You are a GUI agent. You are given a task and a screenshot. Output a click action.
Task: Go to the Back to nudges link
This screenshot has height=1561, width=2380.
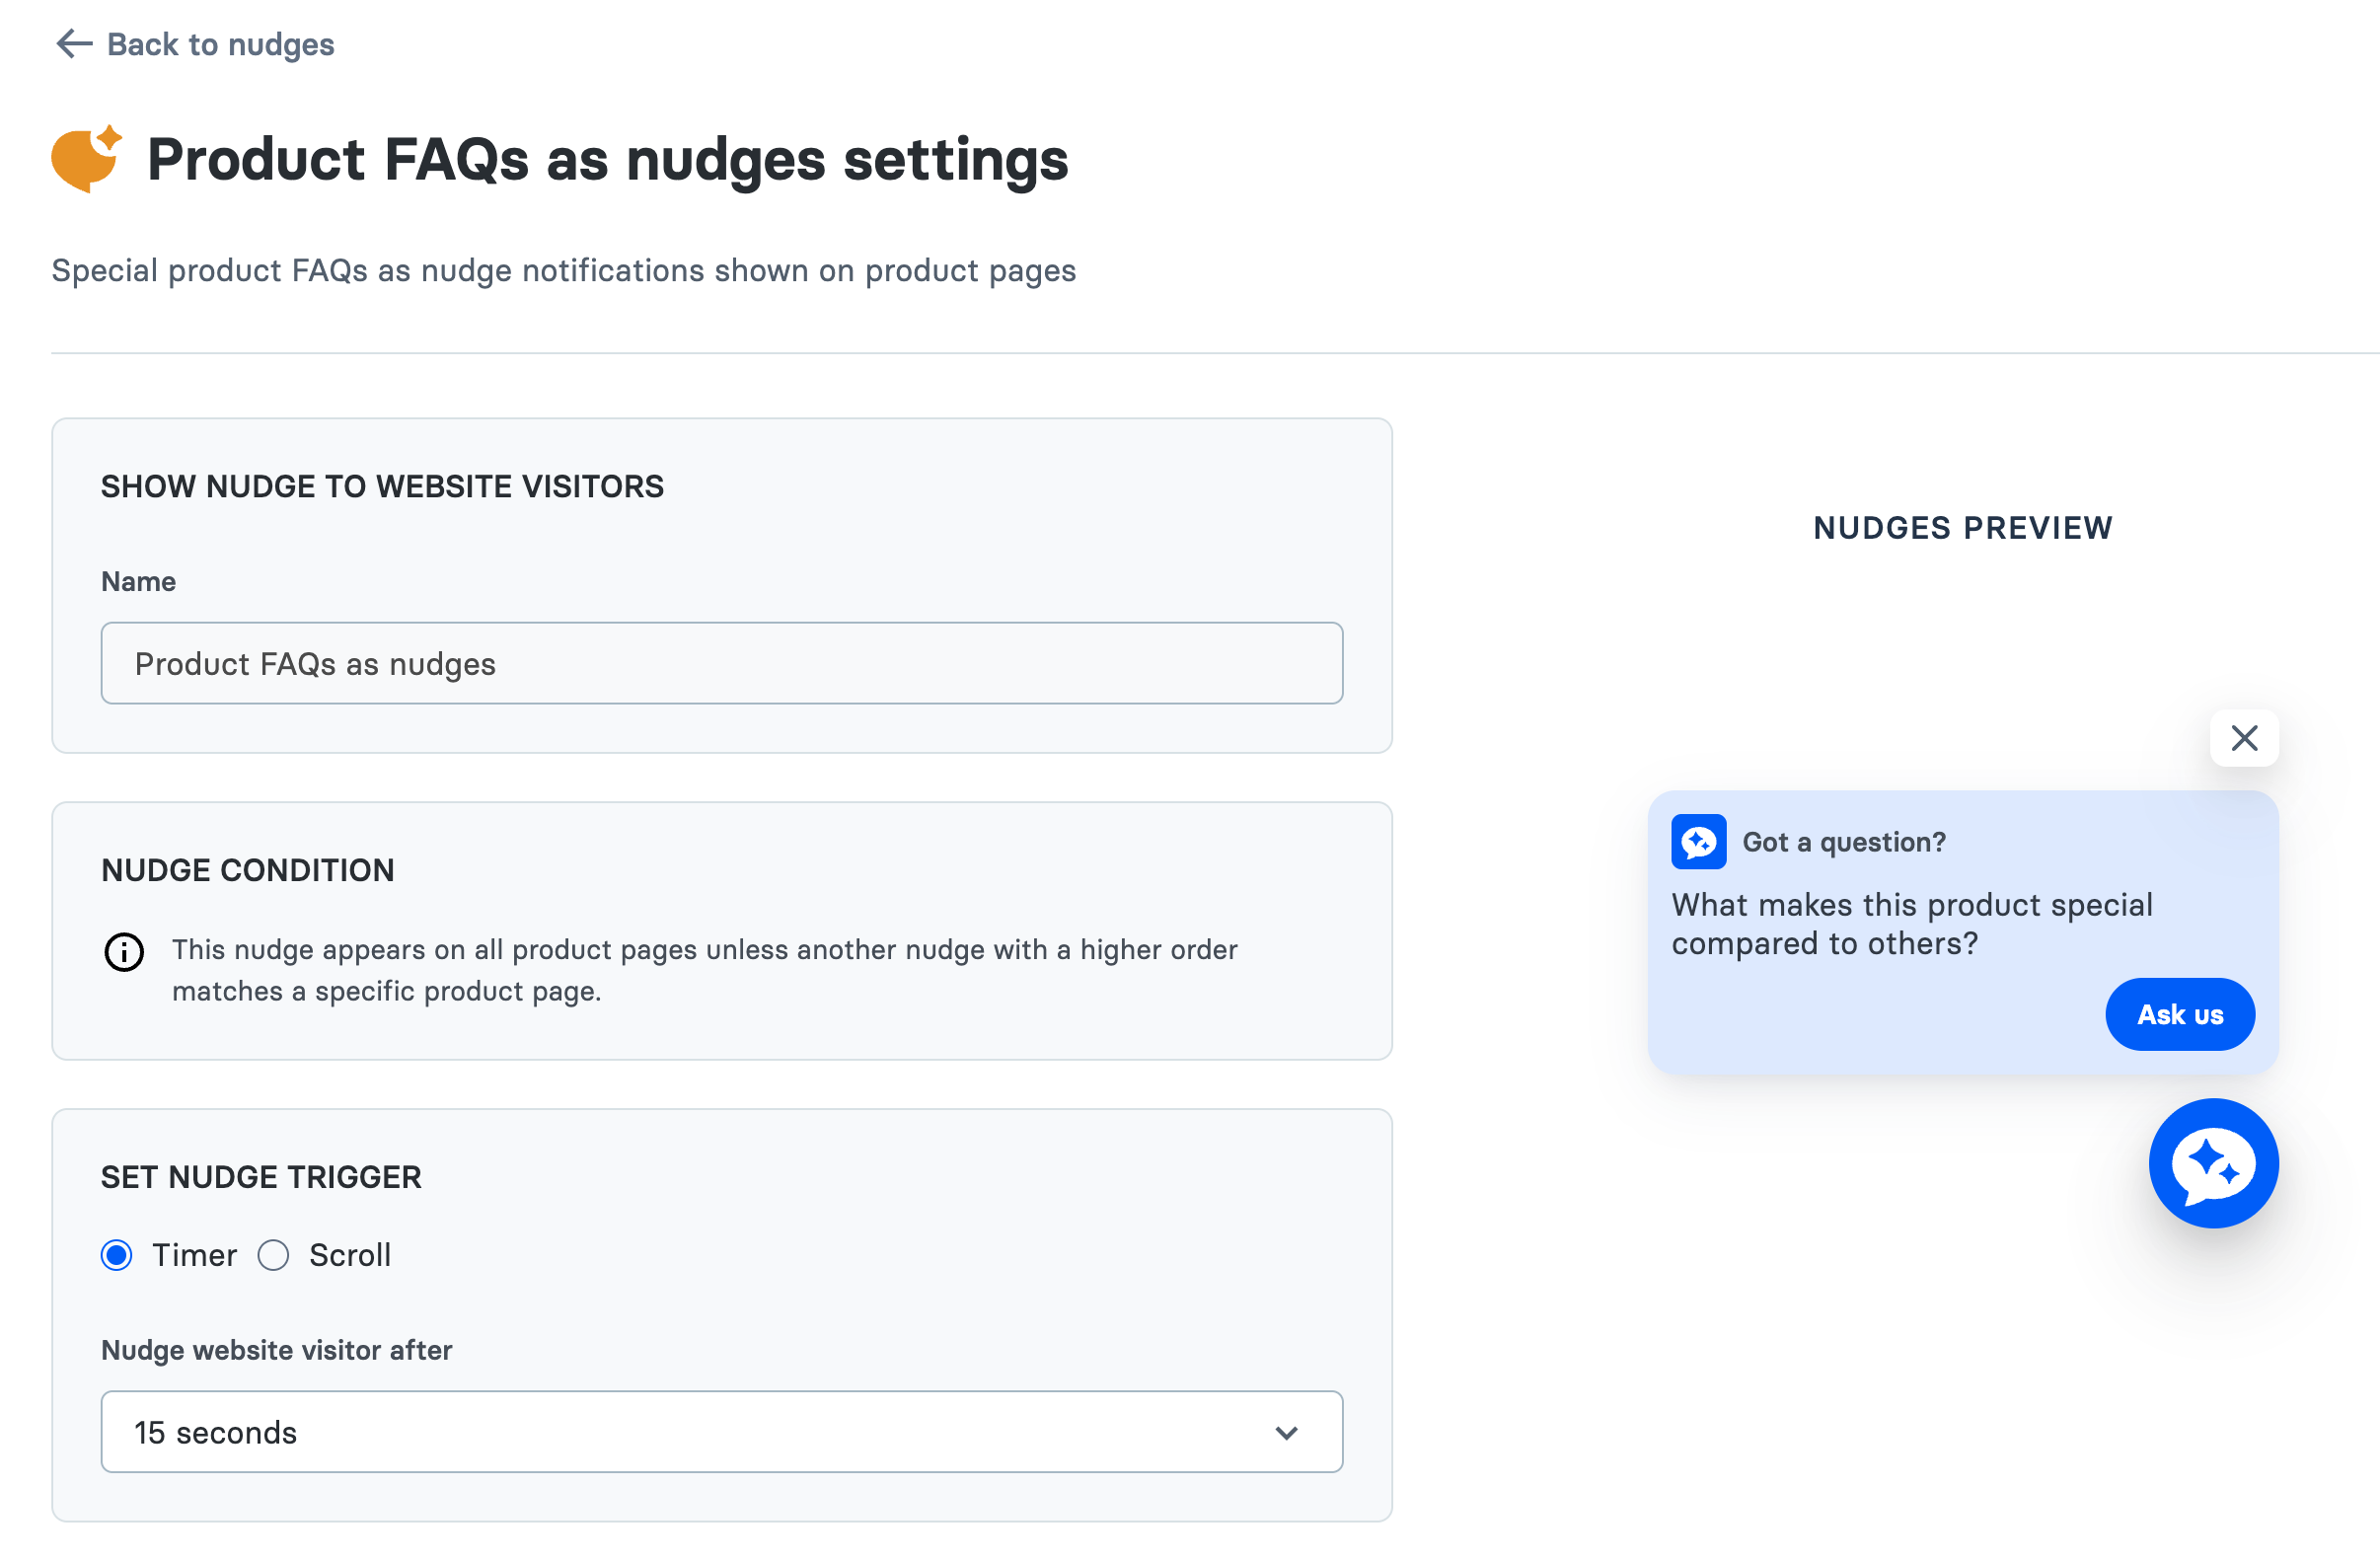pos(220,44)
